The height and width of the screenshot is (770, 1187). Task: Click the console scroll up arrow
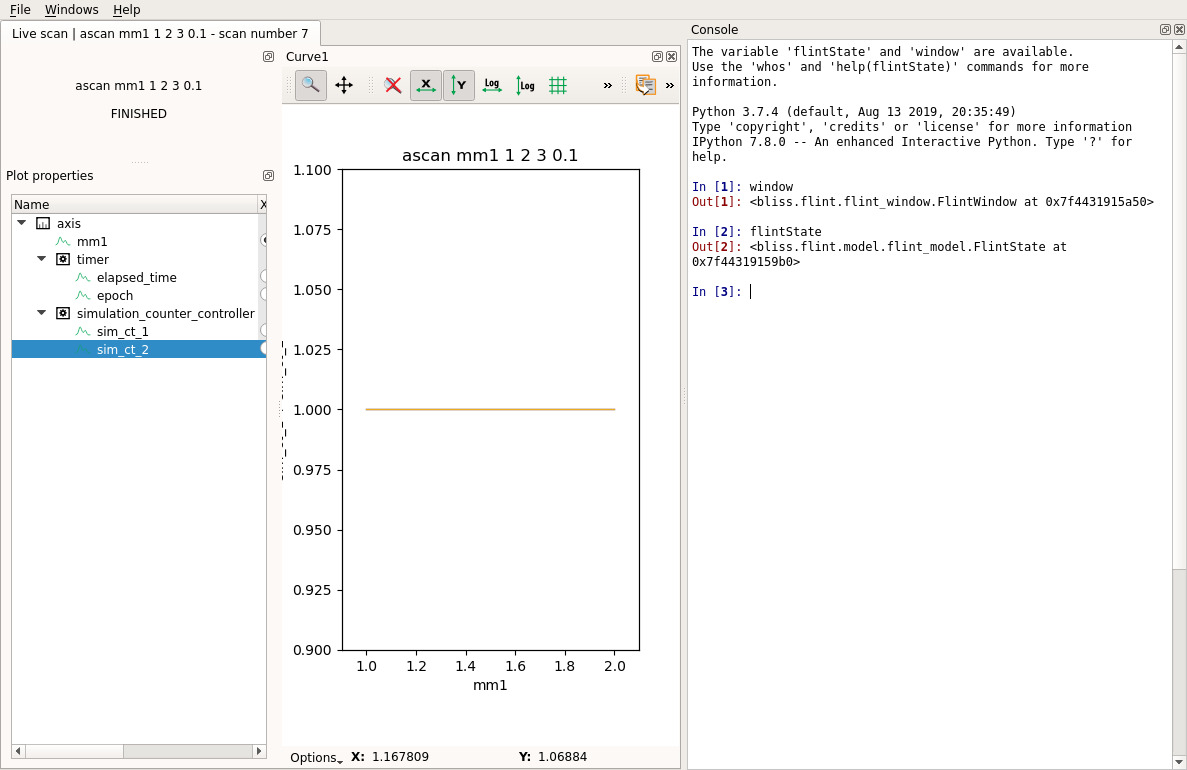[x=1179, y=47]
